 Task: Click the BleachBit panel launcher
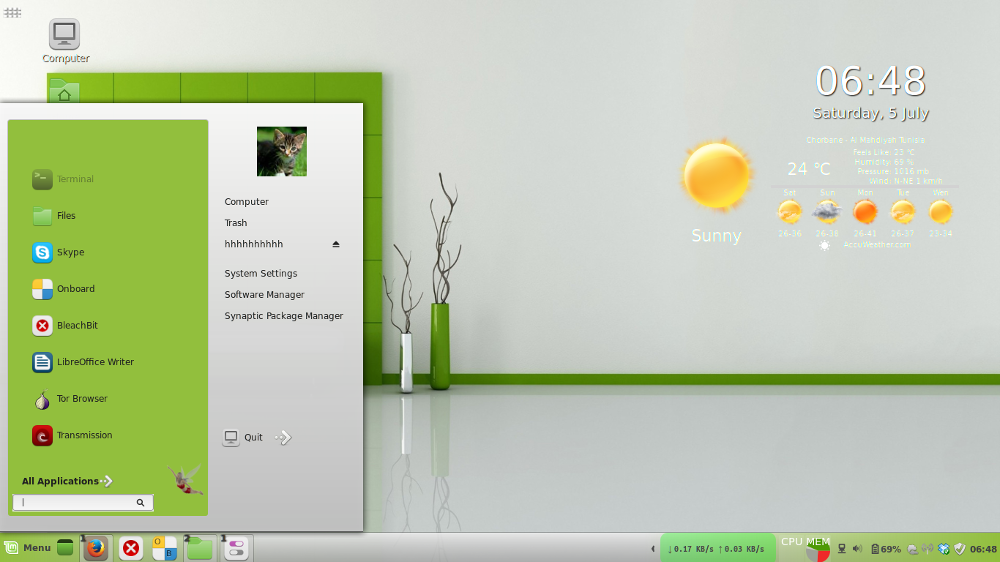pos(131,548)
